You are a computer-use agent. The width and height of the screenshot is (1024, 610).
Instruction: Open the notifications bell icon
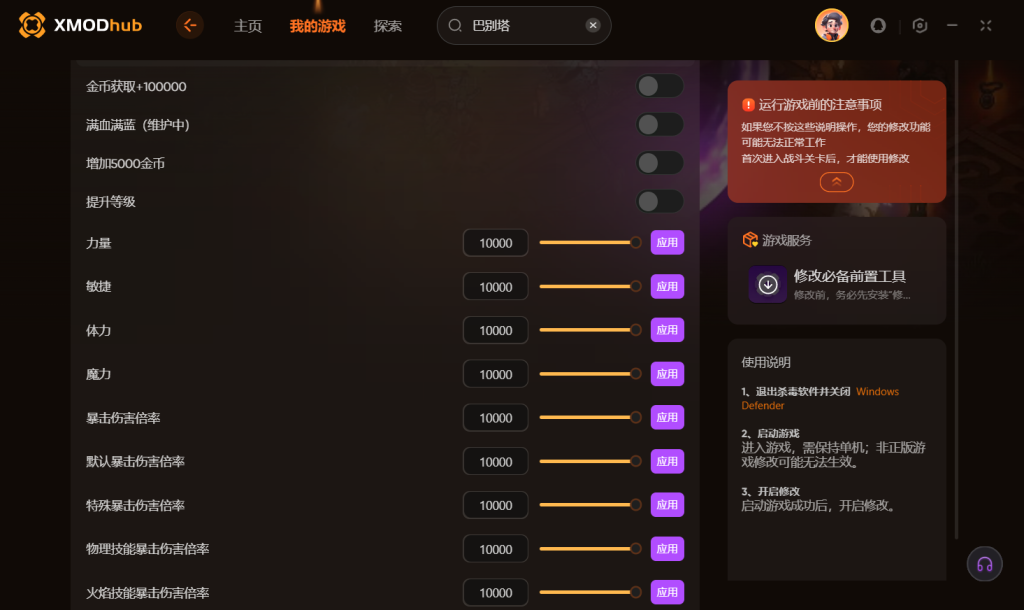pyautogui.click(x=878, y=25)
